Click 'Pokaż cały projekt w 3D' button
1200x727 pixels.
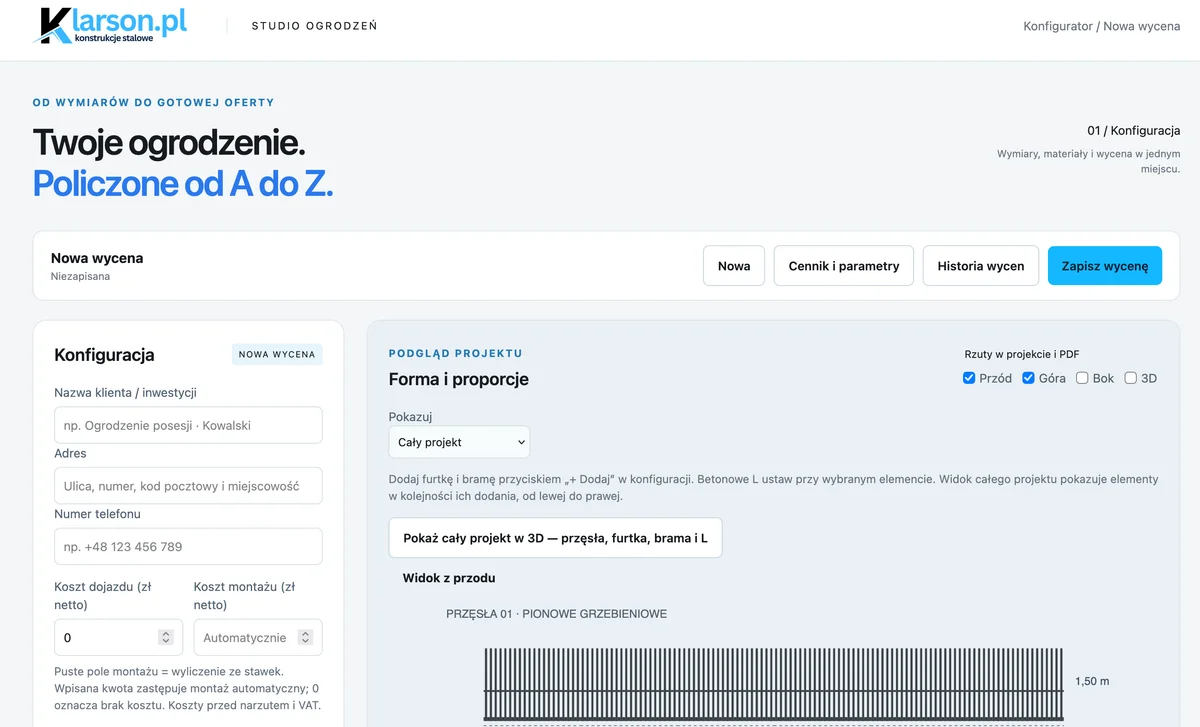pos(555,538)
